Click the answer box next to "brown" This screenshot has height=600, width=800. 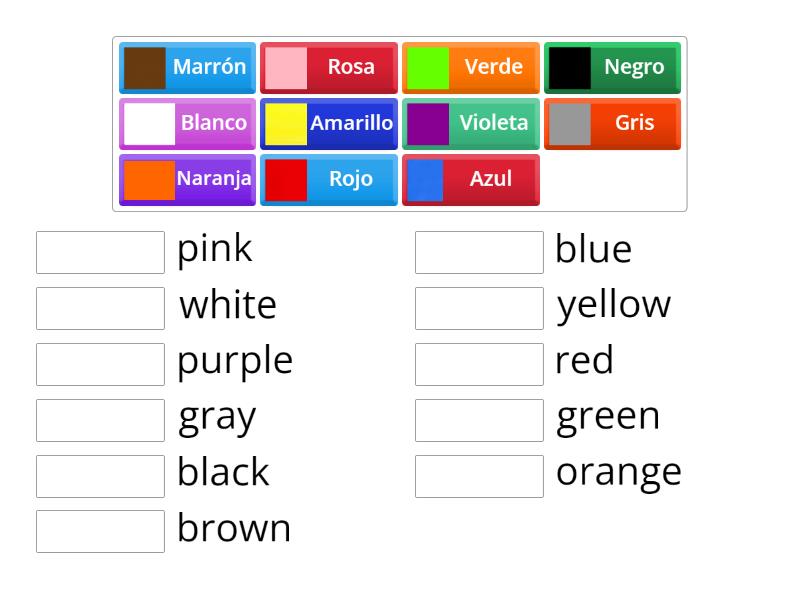[99, 531]
